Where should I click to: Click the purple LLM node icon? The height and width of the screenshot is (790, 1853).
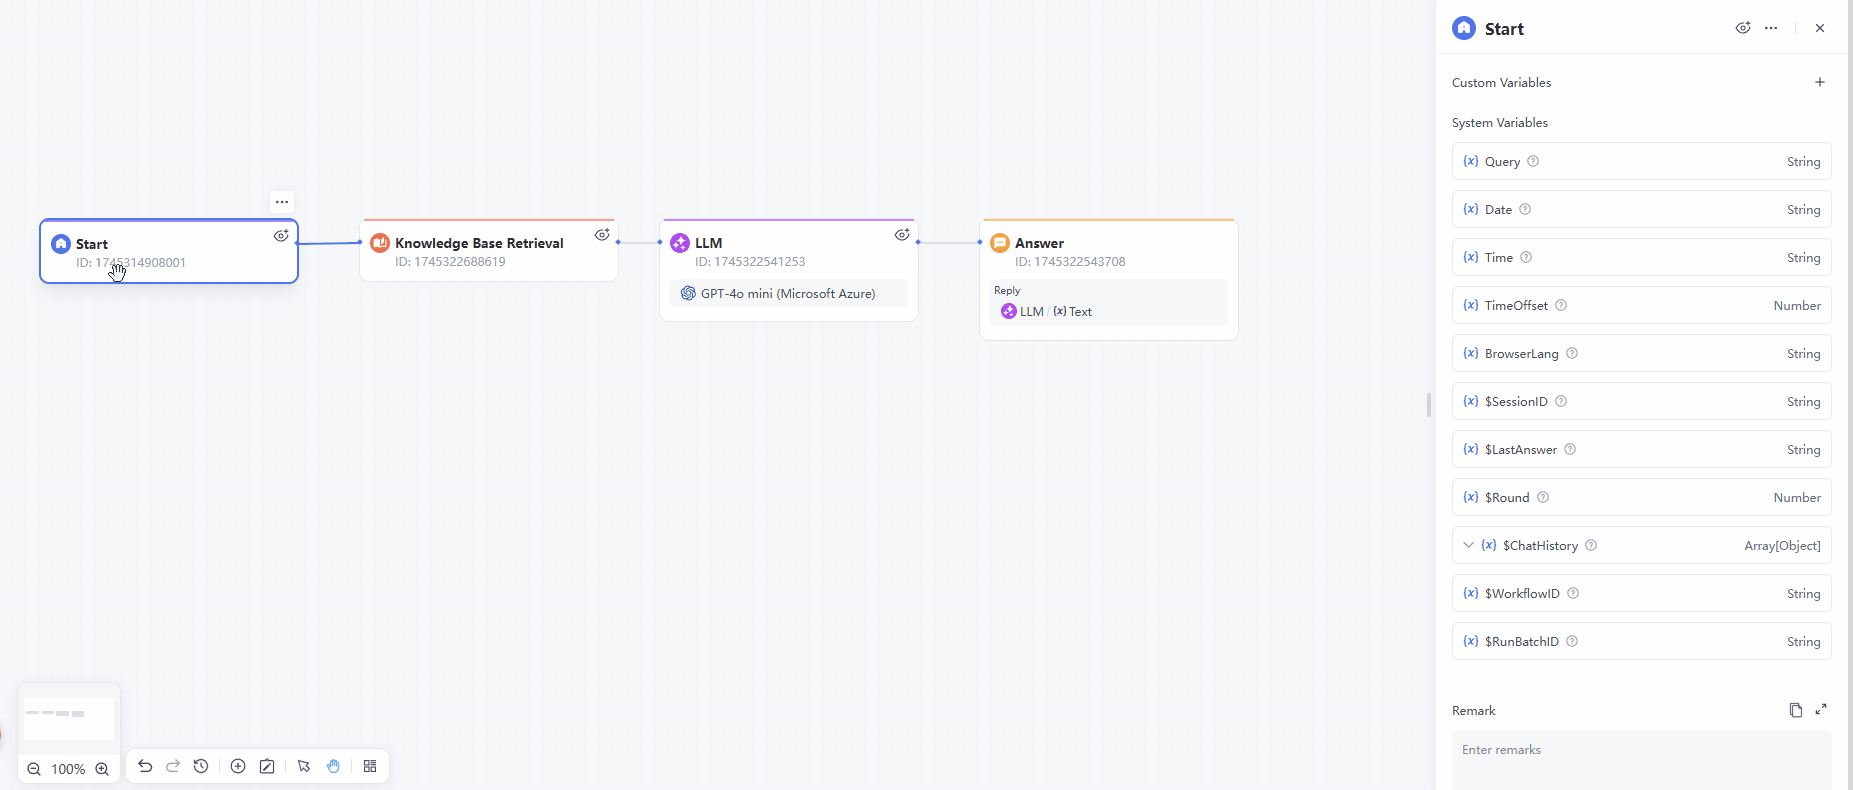pos(680,243)
